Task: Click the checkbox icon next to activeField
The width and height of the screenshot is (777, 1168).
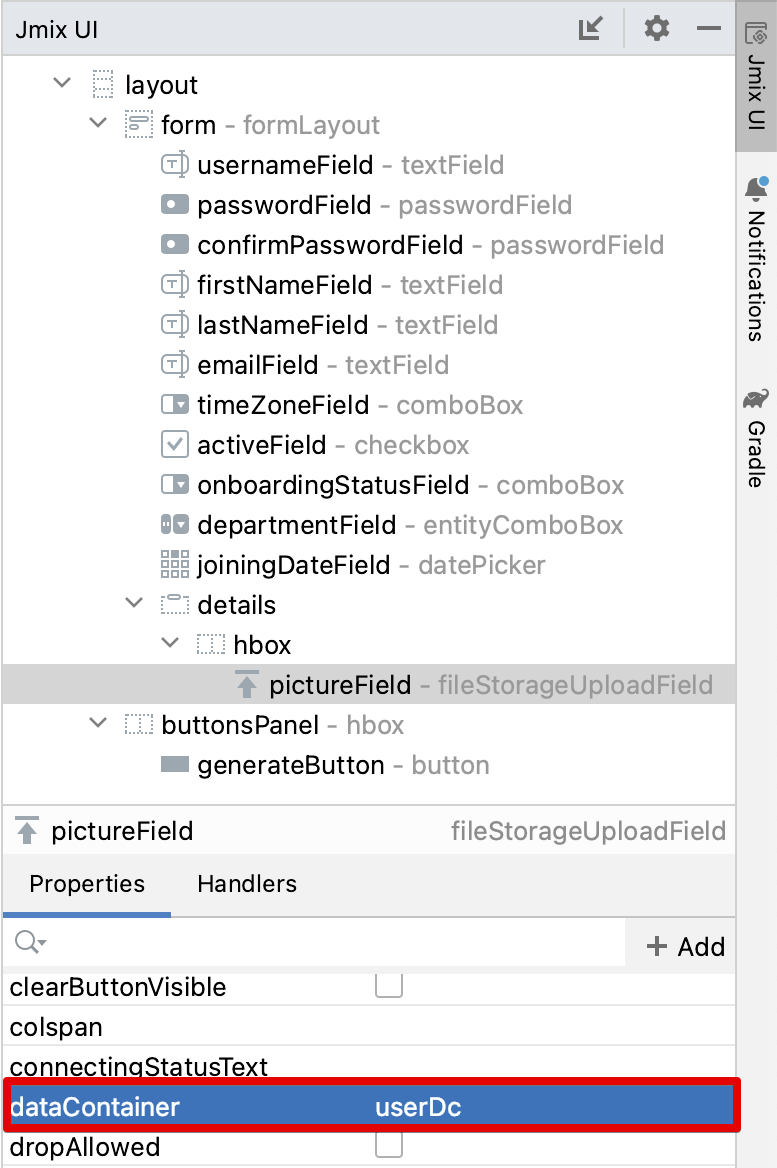Action: (x=175, y=445)
